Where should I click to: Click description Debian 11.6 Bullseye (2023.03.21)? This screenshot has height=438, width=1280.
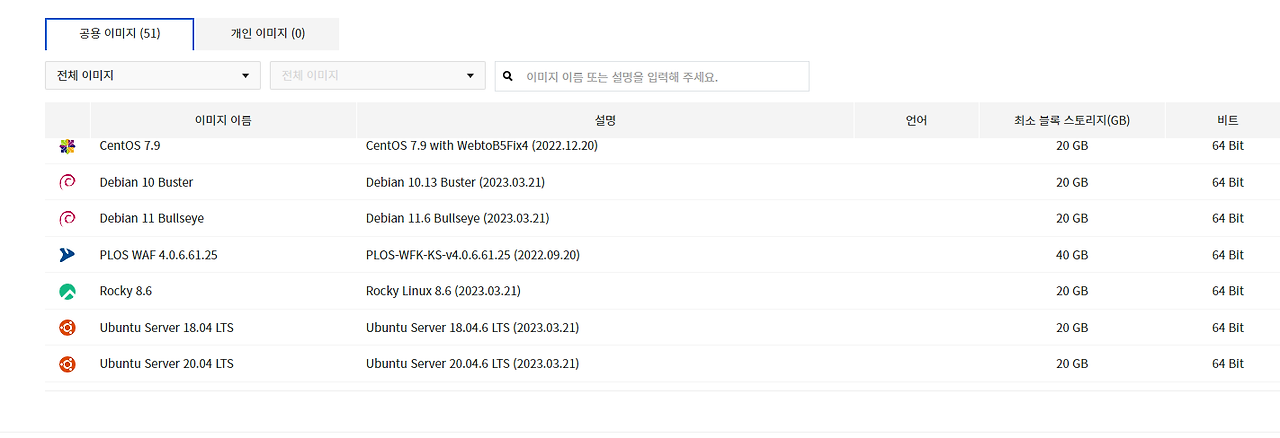coord(458,218)
